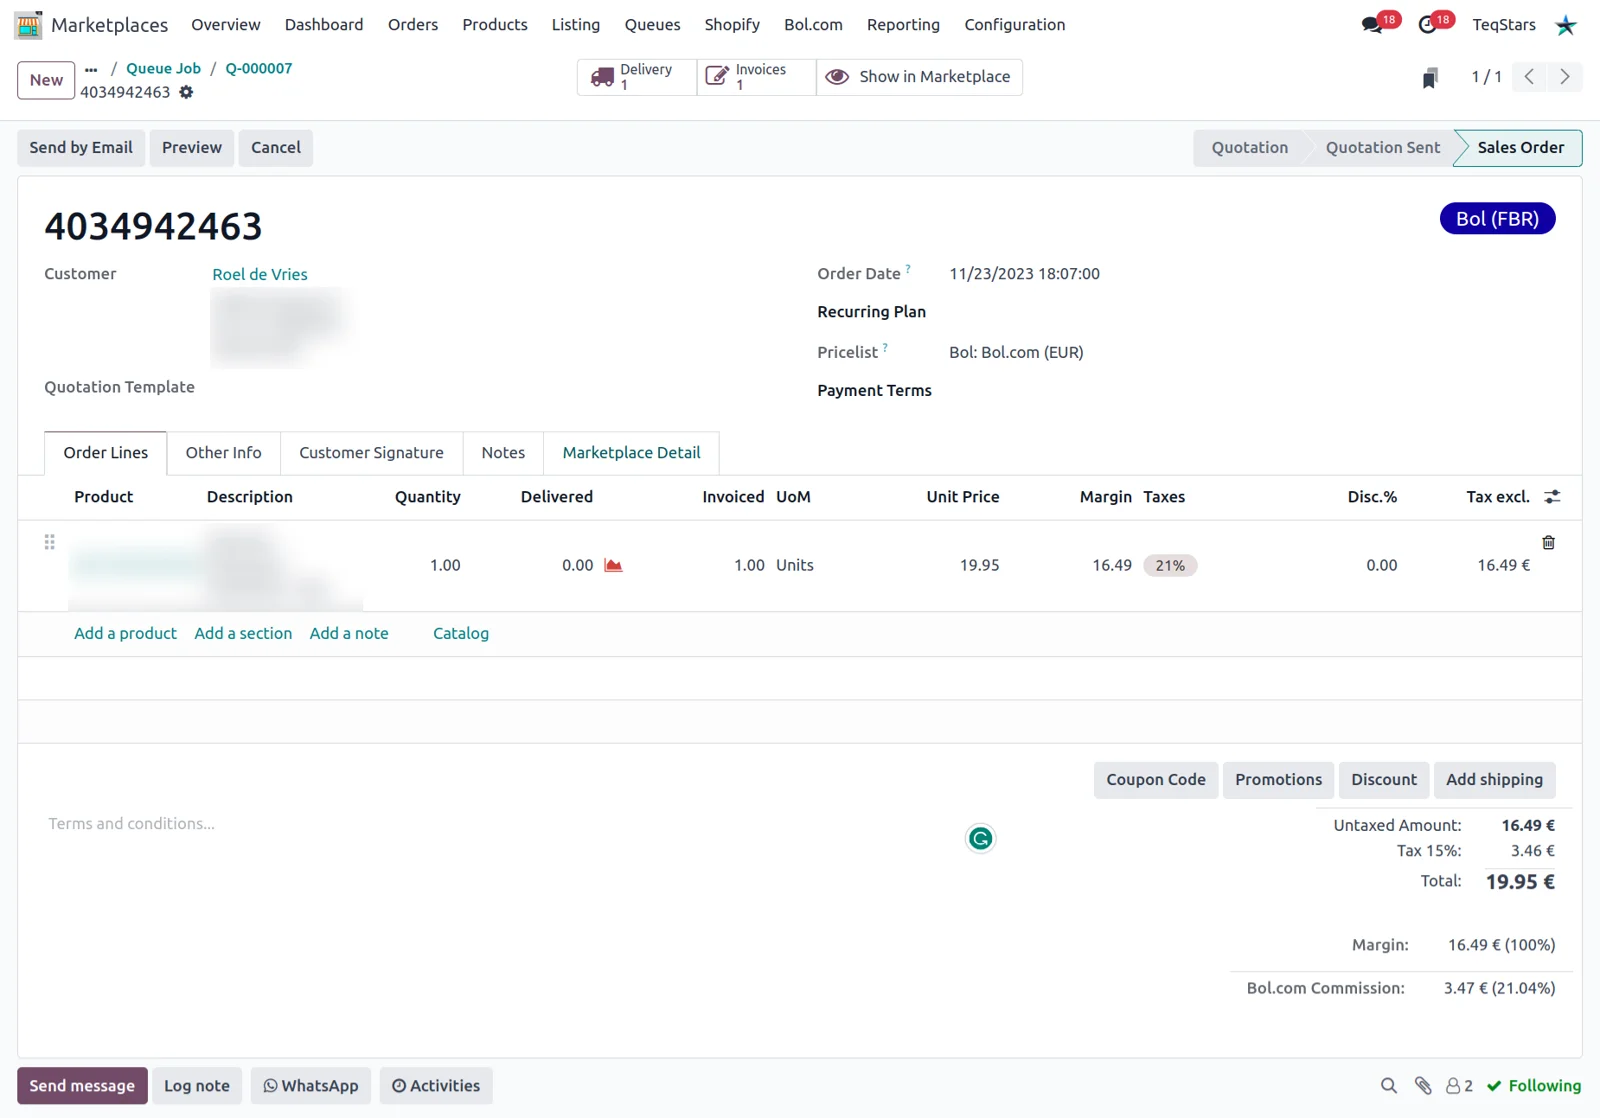The width and height of the screenshot is (1600, 1118).
Task: Go to Queue Job breadcrumb
Action: tap(163, 69)
